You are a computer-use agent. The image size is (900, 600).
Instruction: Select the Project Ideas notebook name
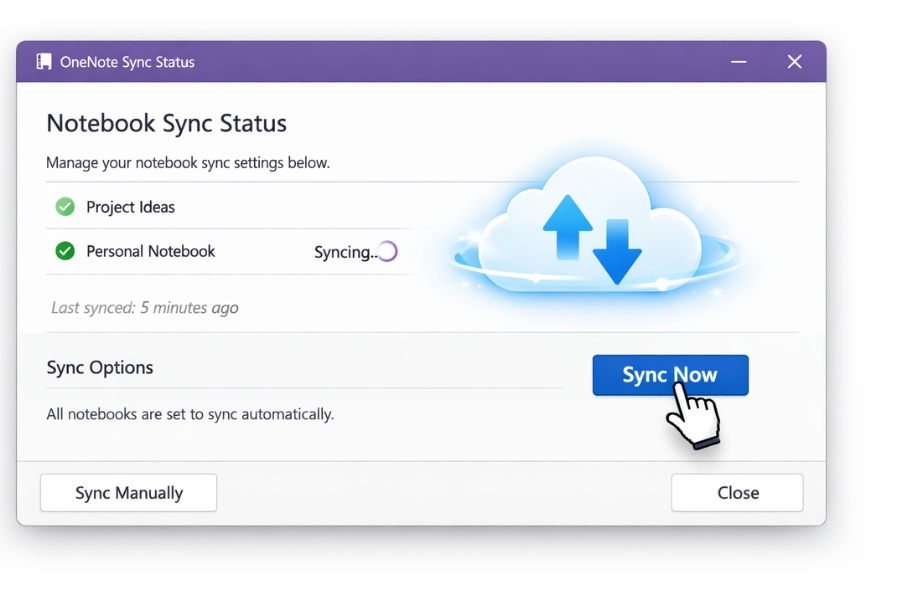point(130,207)
